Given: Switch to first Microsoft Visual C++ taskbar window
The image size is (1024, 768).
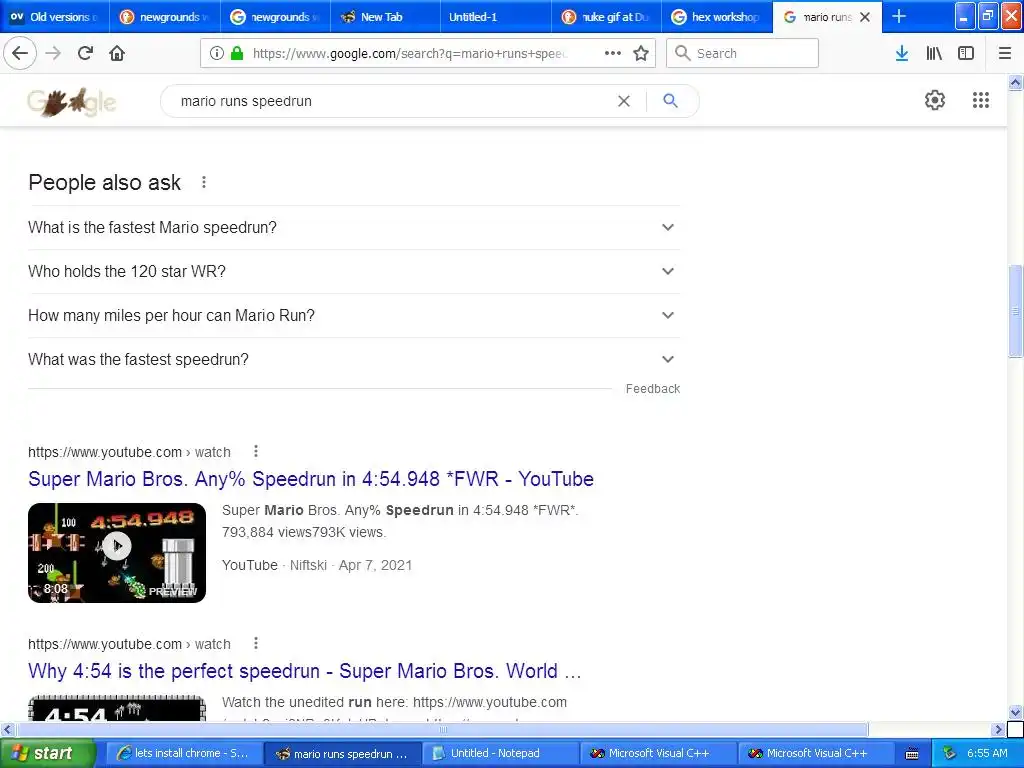Looking at the screenshot, I should pos(658,753).
